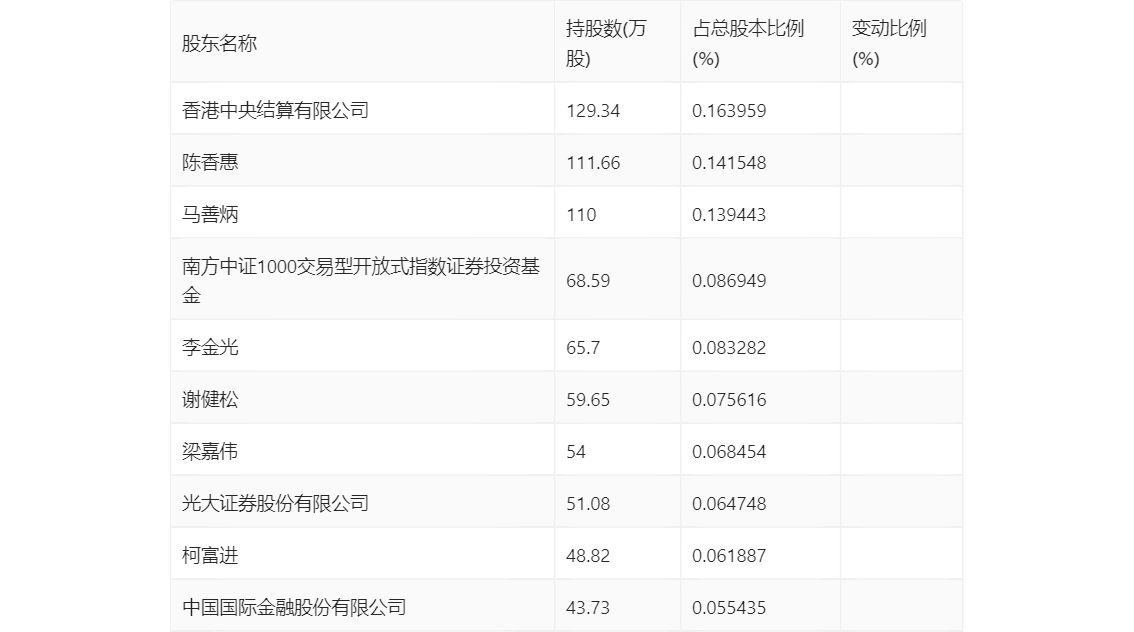Click the ratio value 0.139443
The height and width of the screenshot is (632, 1134).
729,215
